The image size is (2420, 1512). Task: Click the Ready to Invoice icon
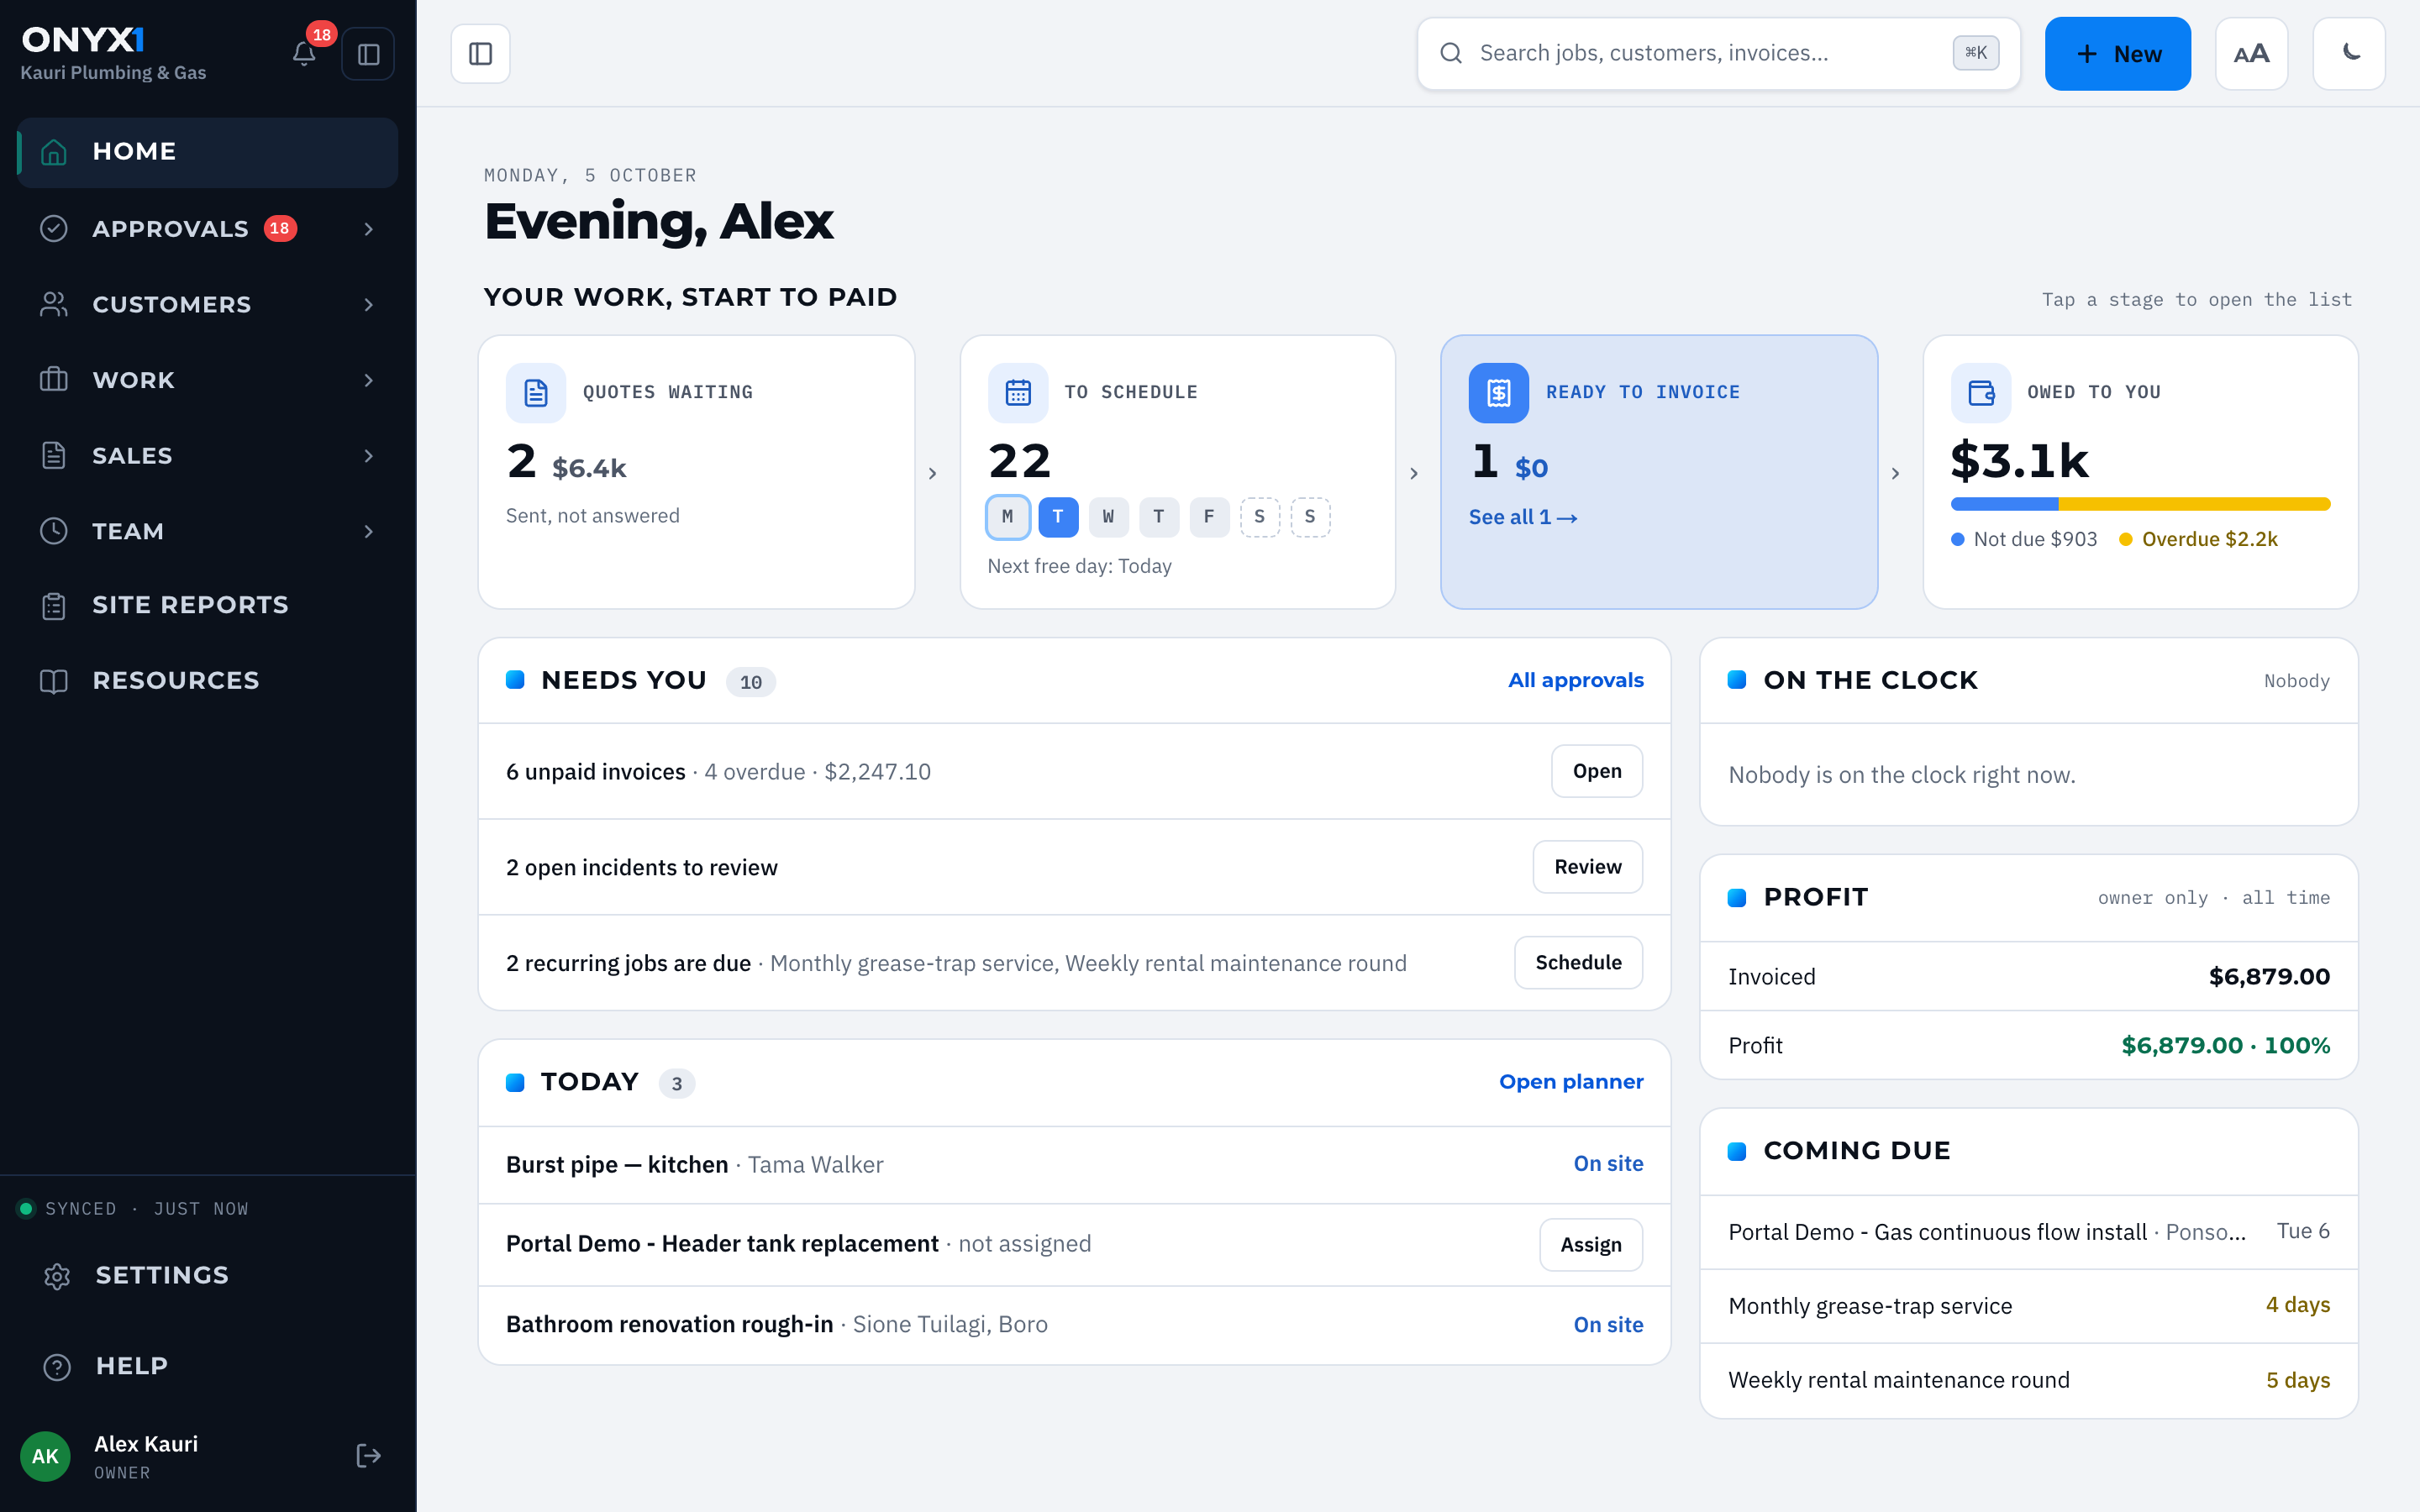(x=1498, y=393)
